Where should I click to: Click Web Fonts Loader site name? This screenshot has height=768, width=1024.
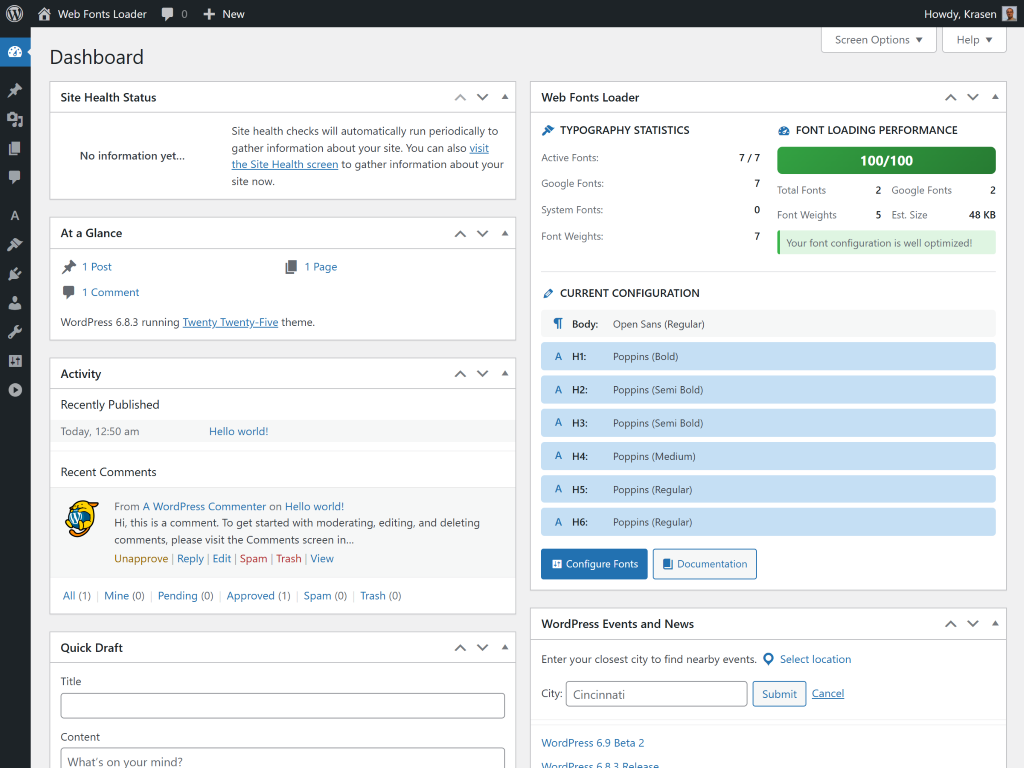click(x=102, y=14)
